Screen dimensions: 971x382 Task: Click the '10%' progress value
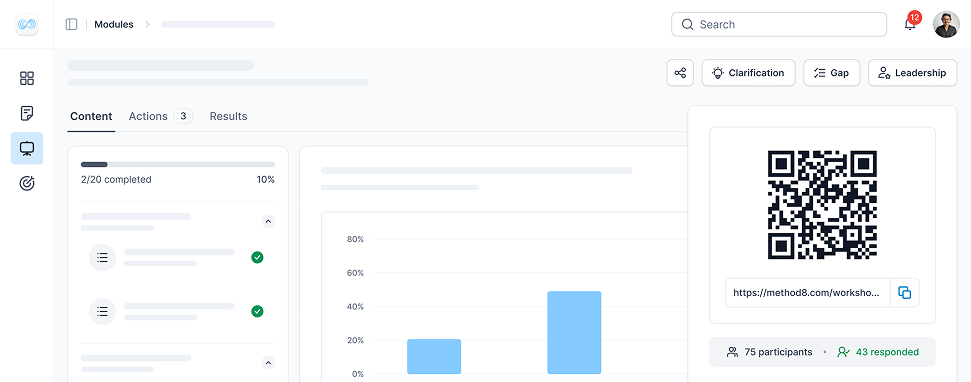(266, 180)
